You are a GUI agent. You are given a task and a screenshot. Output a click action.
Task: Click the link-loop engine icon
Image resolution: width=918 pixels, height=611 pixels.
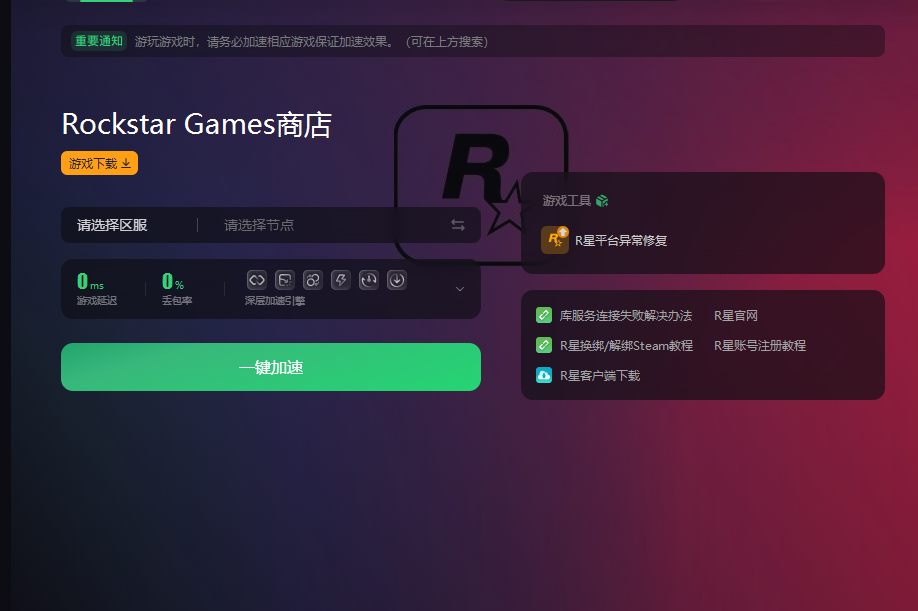(256, 280)
